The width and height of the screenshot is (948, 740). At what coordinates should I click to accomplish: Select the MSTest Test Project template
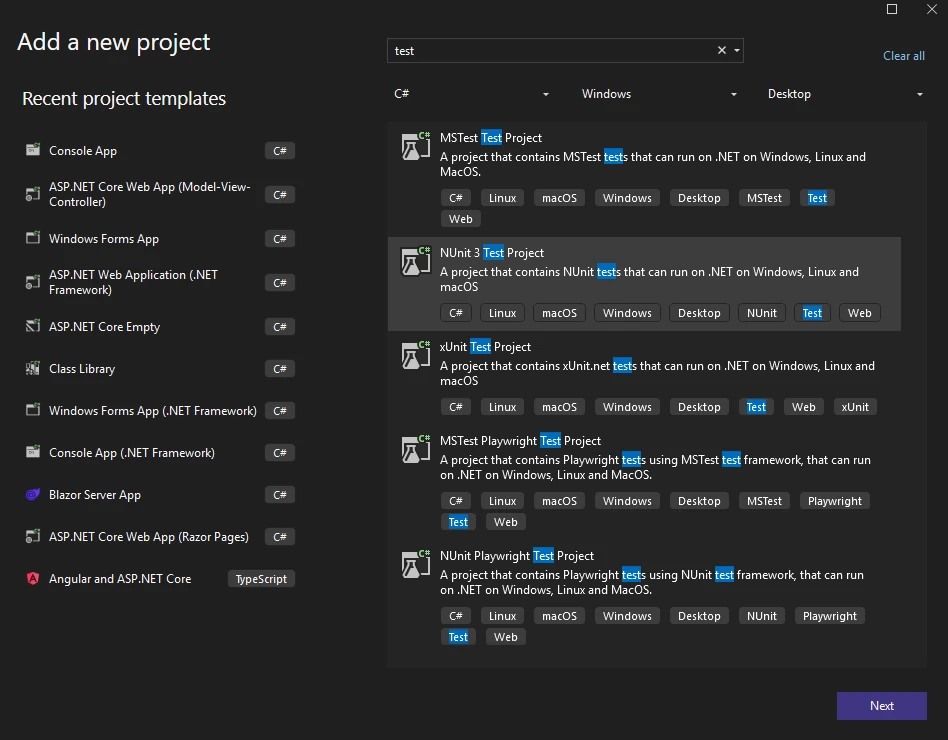644,179
